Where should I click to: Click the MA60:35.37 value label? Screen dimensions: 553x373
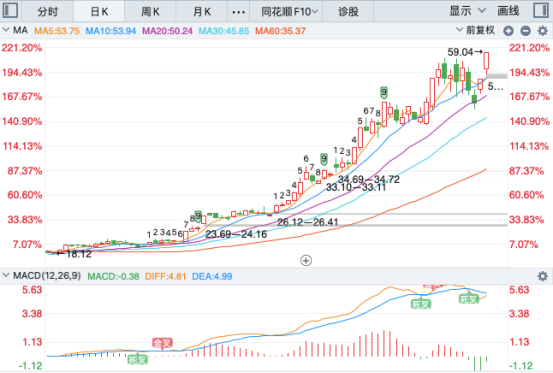280,31
